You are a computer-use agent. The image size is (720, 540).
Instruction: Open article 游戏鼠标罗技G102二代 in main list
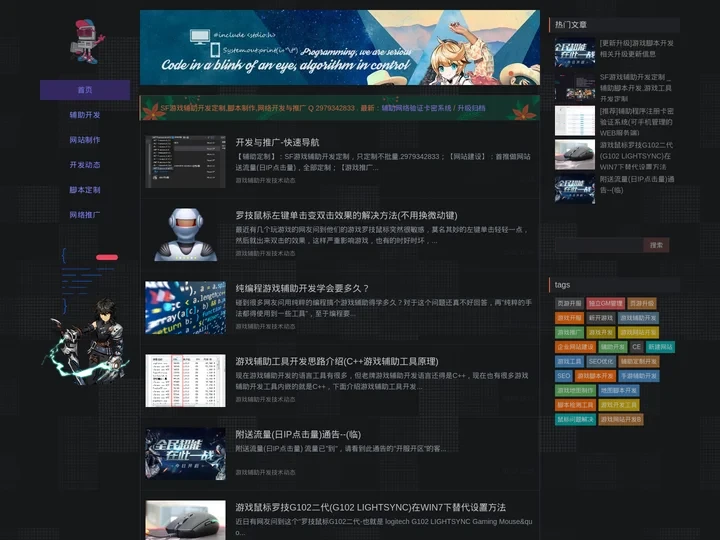(x=371, y=507)
